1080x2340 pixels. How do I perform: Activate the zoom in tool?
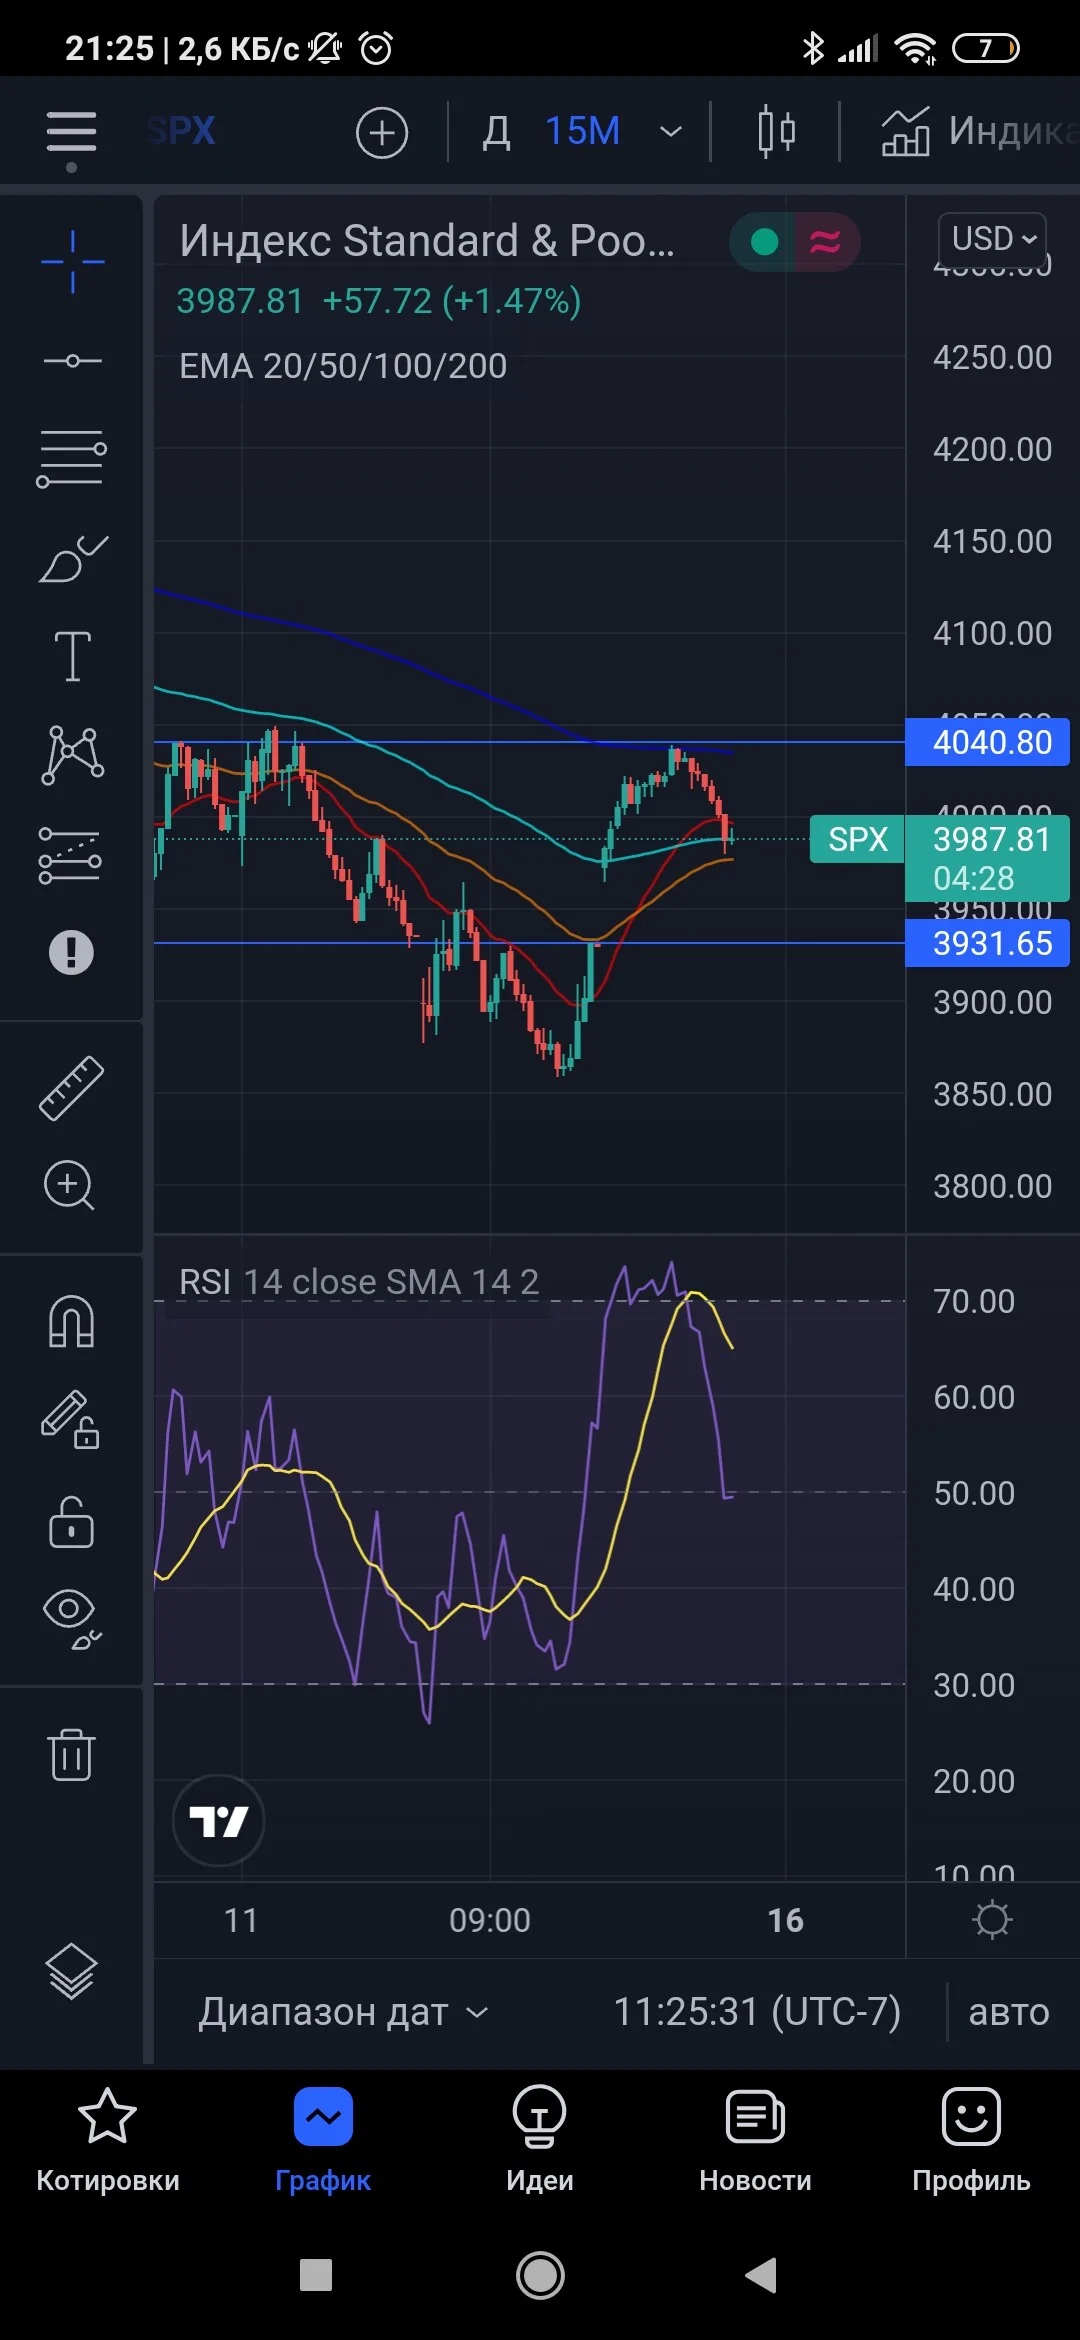70,1186
